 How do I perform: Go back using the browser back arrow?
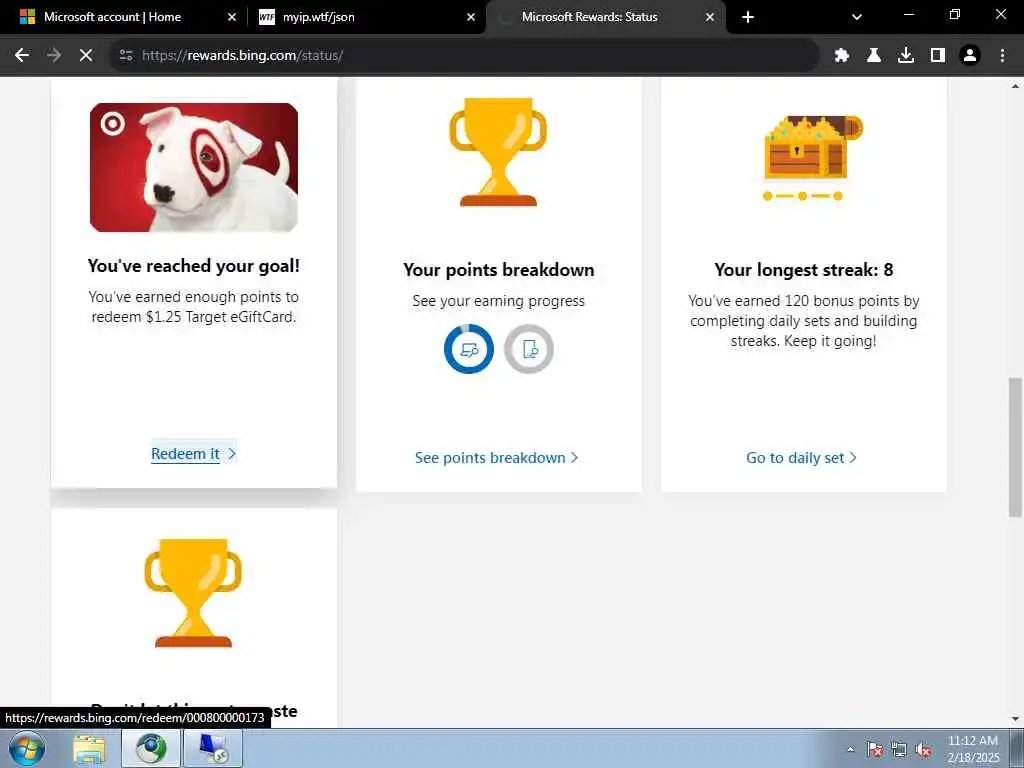pyautogui.click(x=22, y=56)
